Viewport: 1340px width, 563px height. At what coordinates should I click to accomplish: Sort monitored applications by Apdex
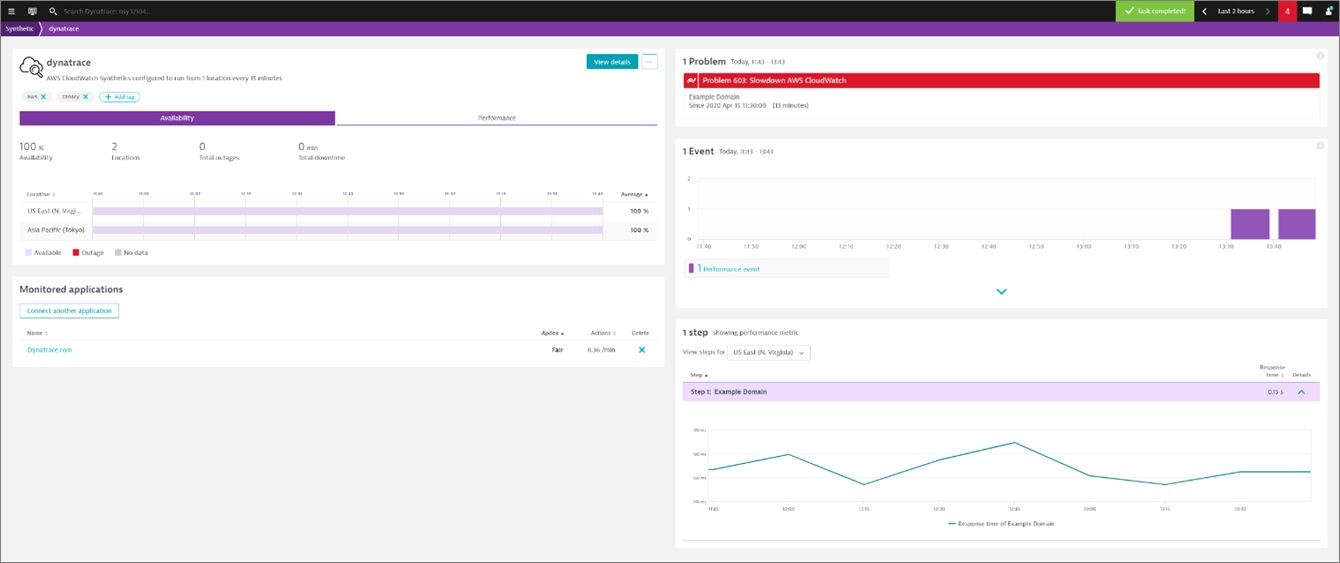click(x=553, y=333)
